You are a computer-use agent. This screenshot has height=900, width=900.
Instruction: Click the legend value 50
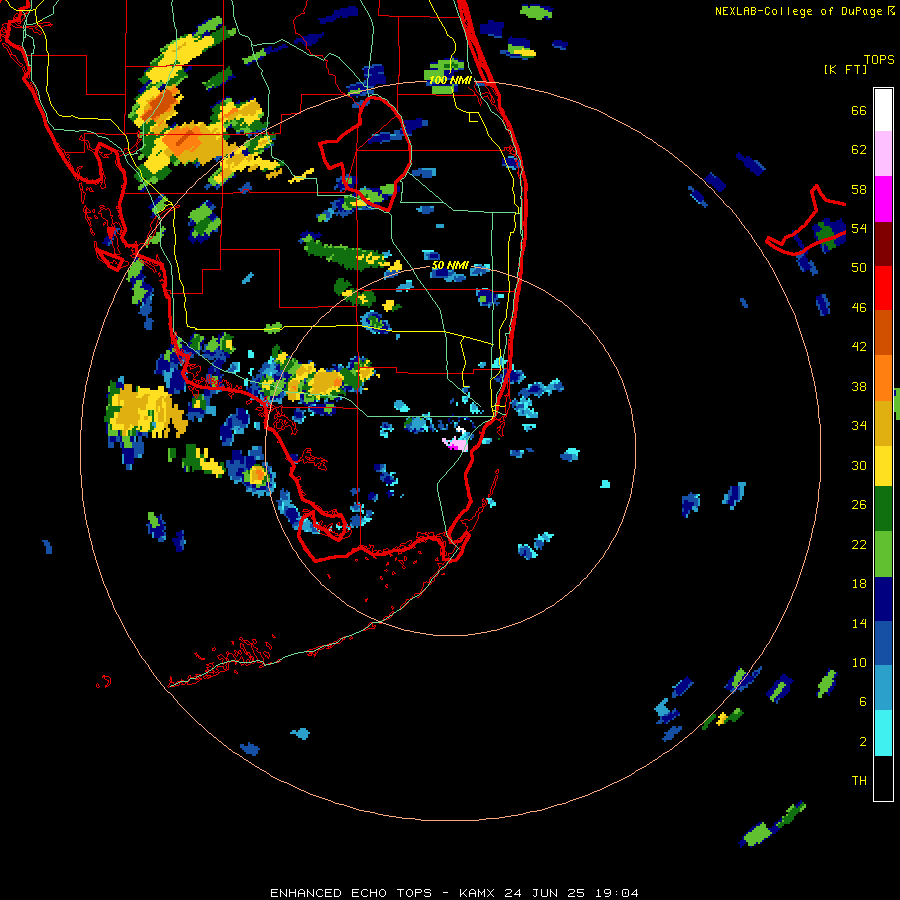point(859,268)
